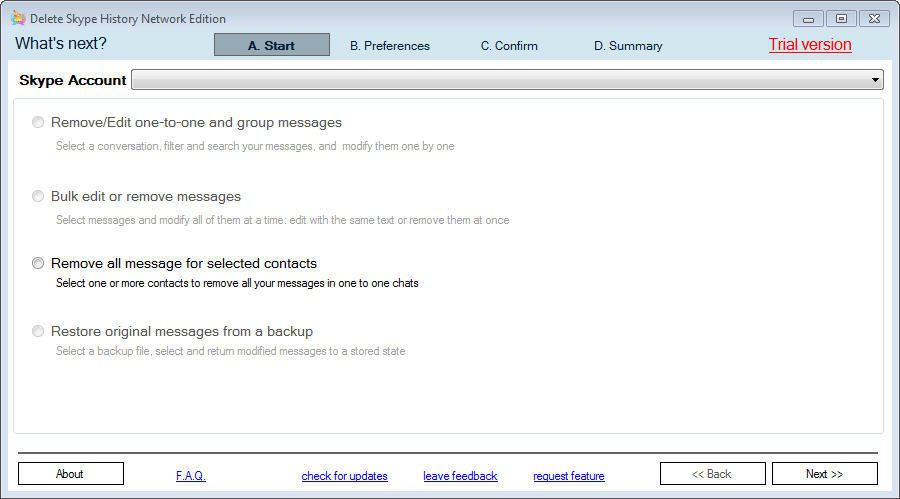Minimize the Delete Skype History window
This screenshot has width=900, height=499.
(x=808, y=19)
